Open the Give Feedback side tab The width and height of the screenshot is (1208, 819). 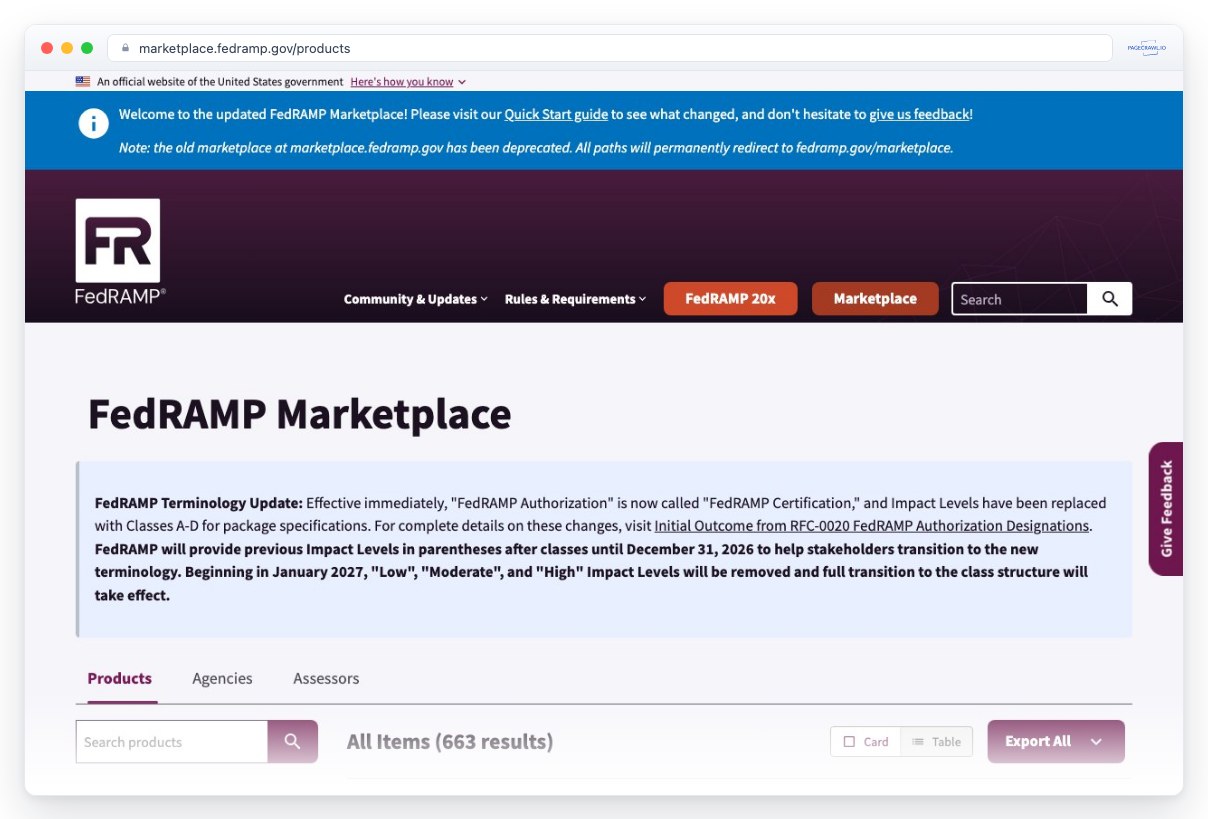(1166, 508)
